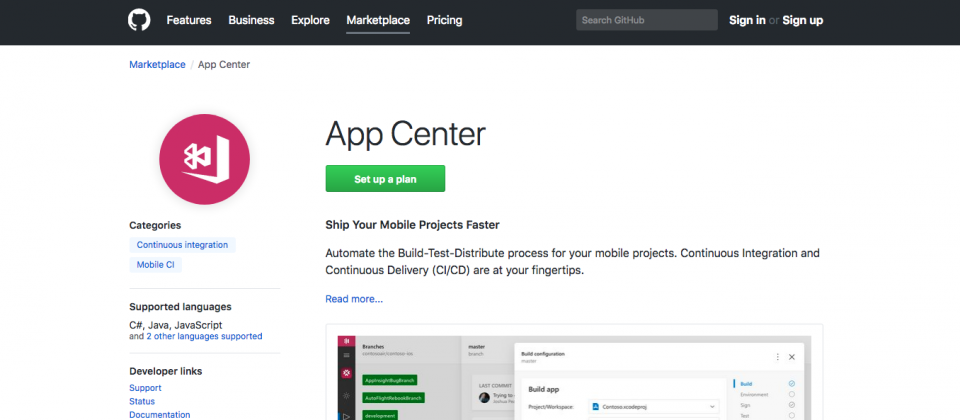
Task: Click the Sign in link
Action: coord(747,20)
